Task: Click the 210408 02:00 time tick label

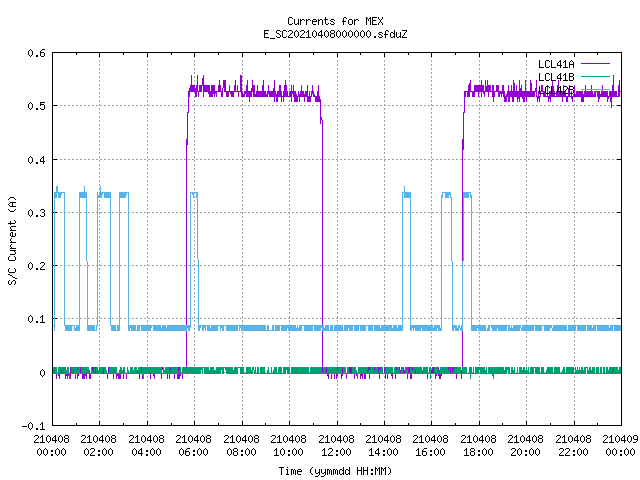Action: click(98, 445)
